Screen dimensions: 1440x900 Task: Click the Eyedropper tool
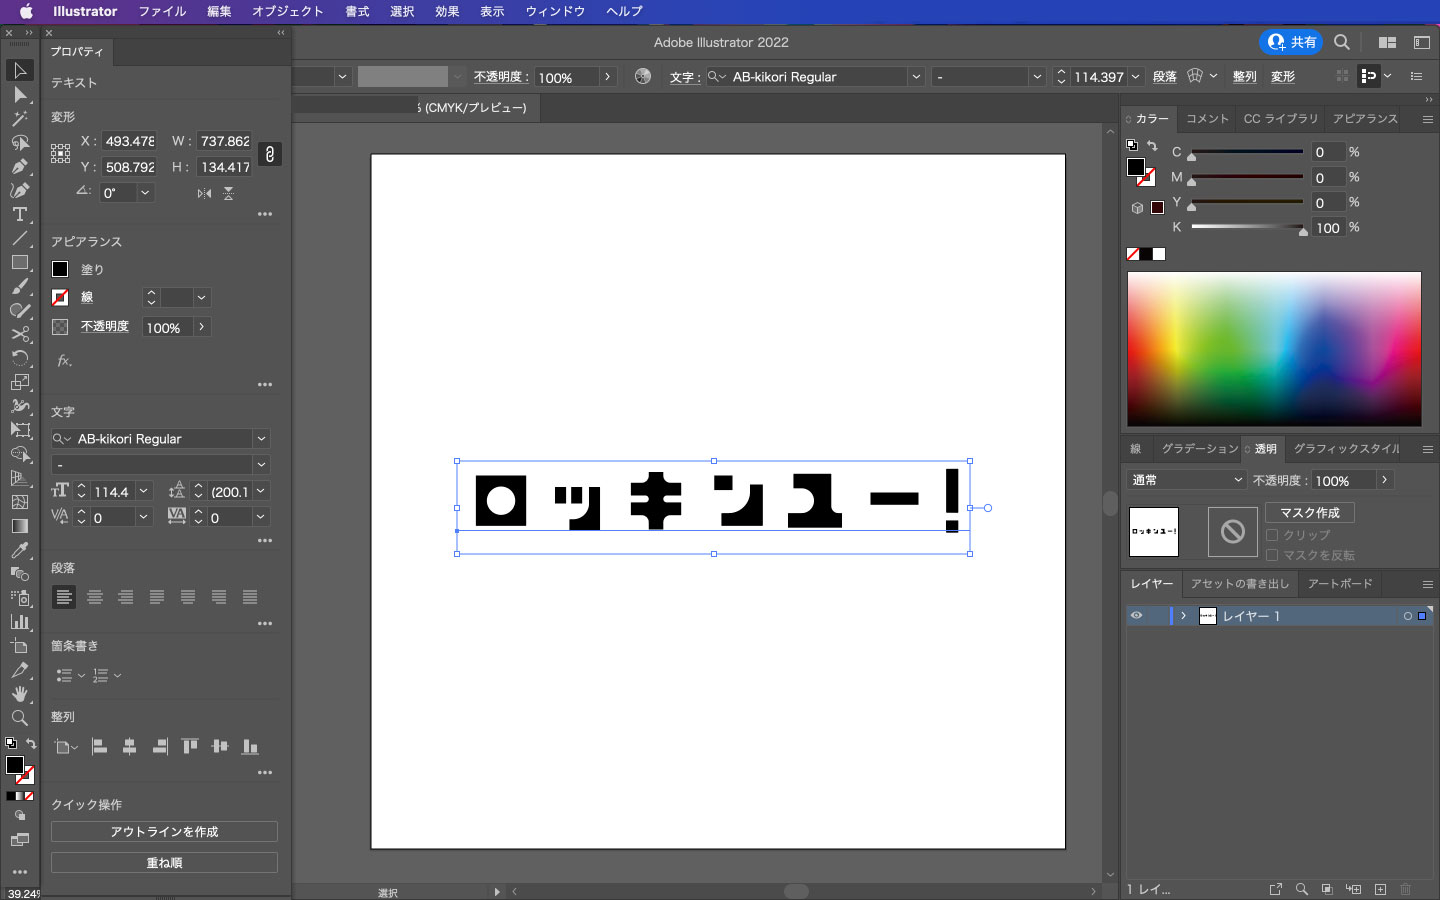coord(19,550)
